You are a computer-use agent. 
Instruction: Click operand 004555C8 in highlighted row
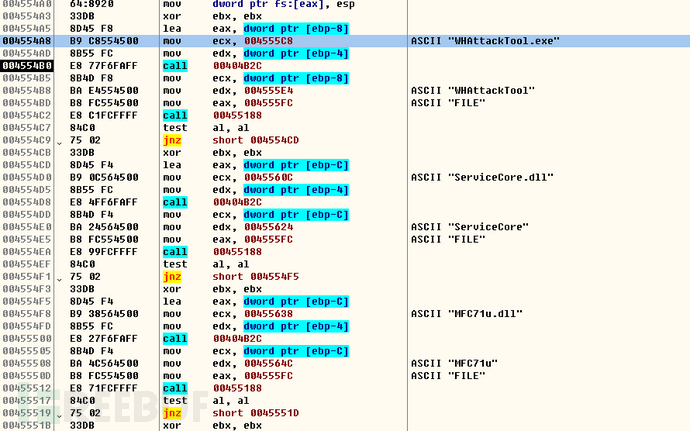pyautogui.click(x=268, y=41)
